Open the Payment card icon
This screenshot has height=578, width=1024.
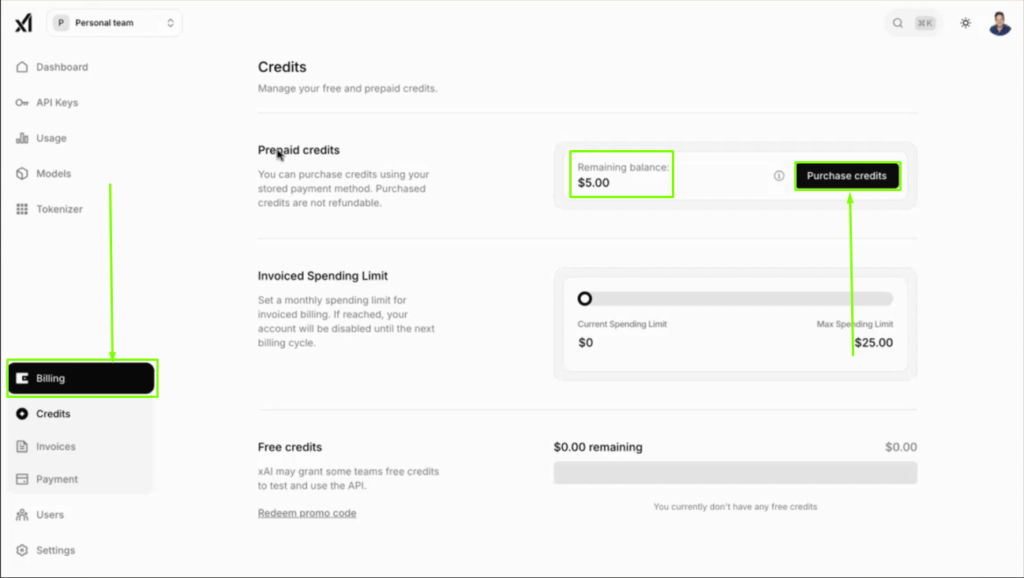[x=22, y=479]
